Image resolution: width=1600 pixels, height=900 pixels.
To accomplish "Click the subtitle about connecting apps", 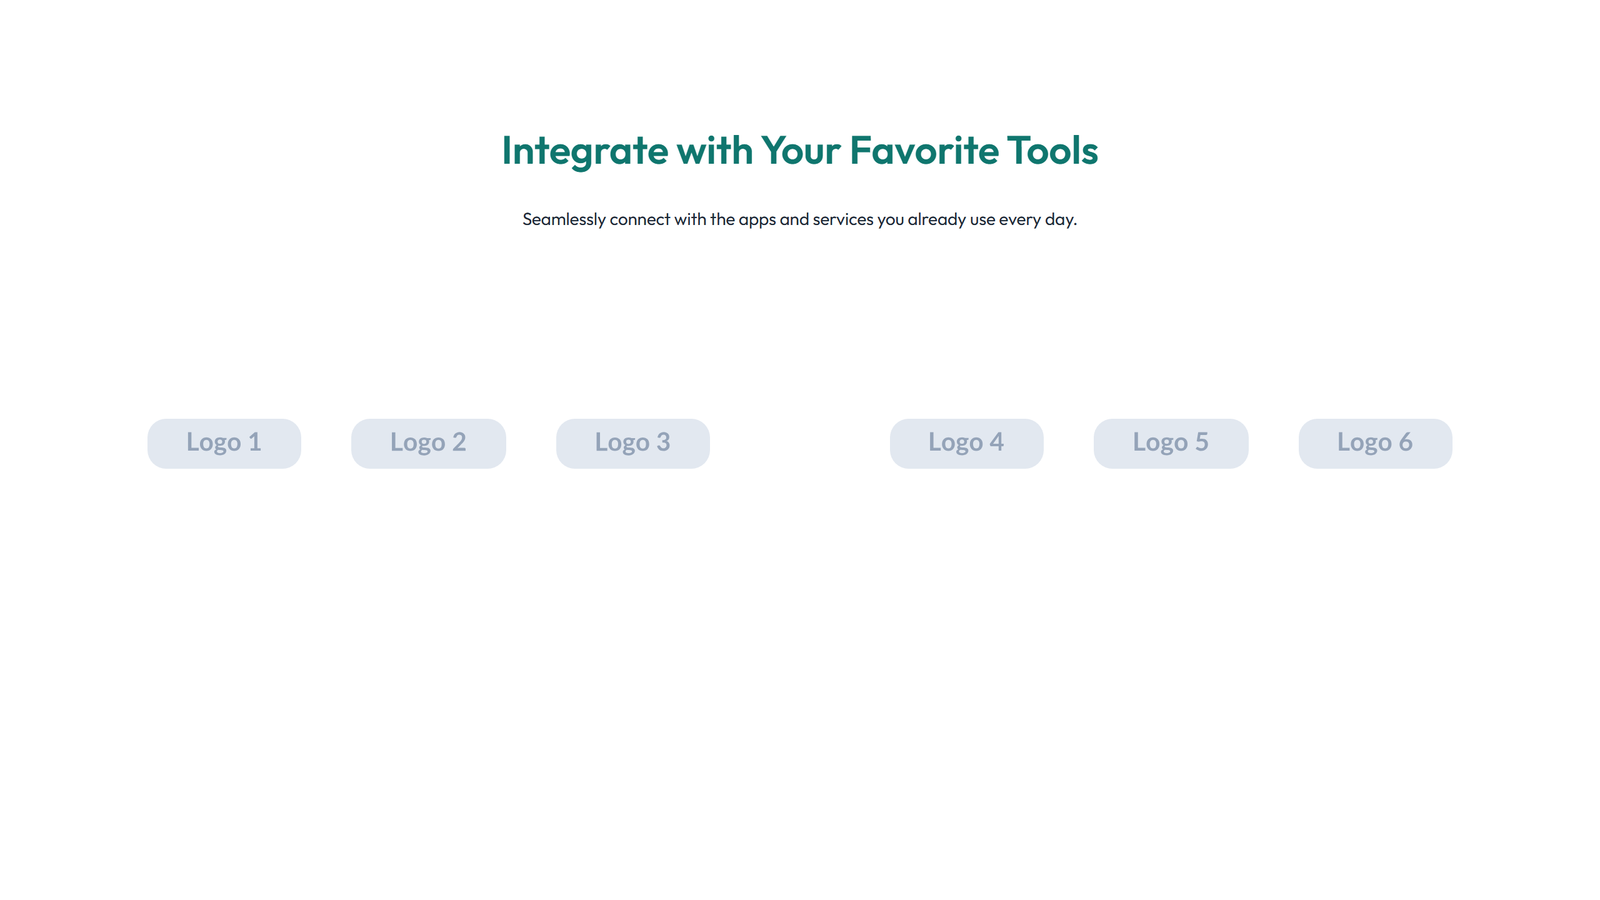I will tap(800, 219).
